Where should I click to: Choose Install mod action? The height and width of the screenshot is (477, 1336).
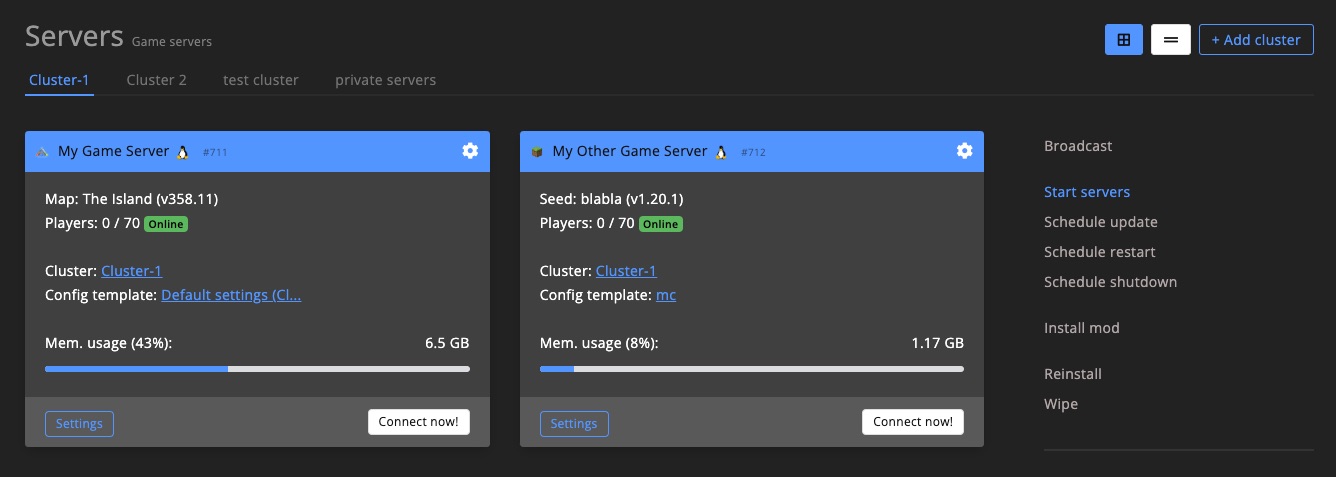point(1082,328)
